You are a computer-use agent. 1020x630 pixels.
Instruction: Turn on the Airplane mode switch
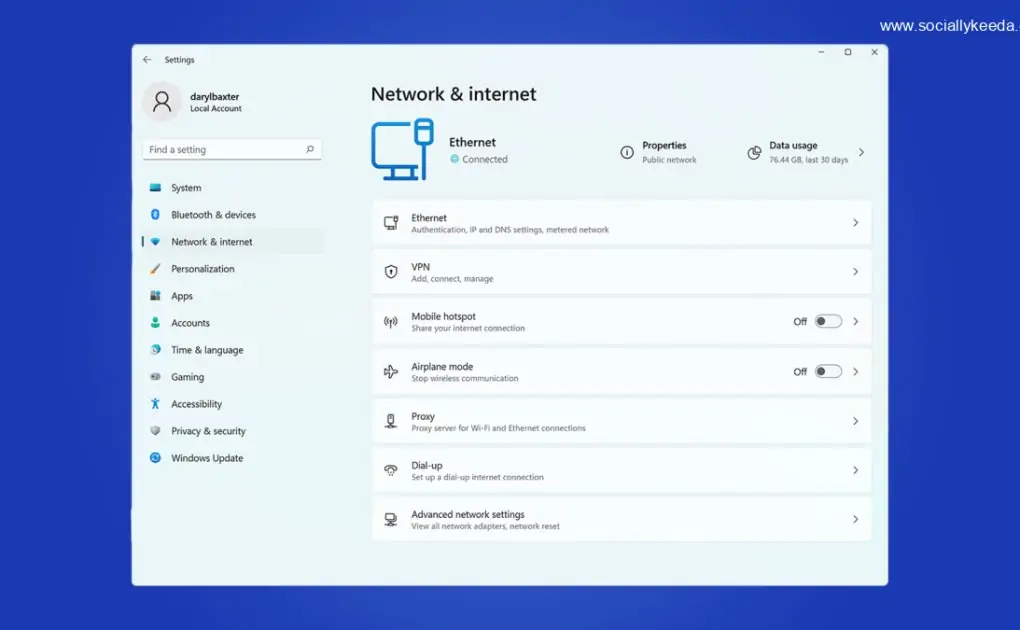coord(828,370)
